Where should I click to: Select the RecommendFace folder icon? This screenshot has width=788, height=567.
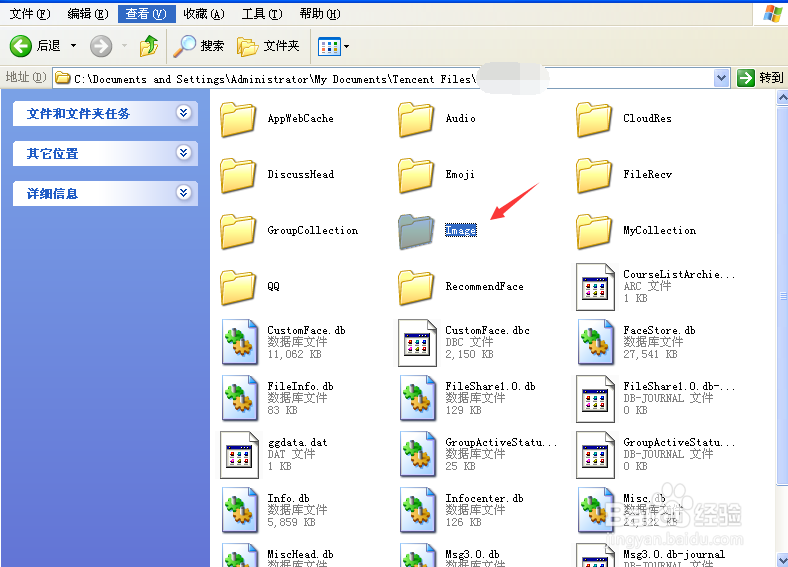tap(416, 287)
